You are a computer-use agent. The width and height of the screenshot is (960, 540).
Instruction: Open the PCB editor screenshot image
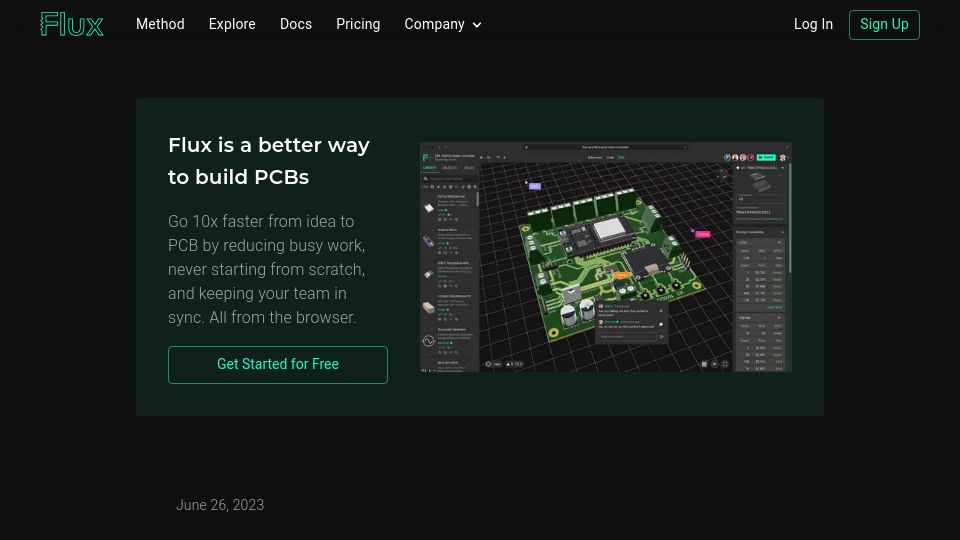(606, 257)
